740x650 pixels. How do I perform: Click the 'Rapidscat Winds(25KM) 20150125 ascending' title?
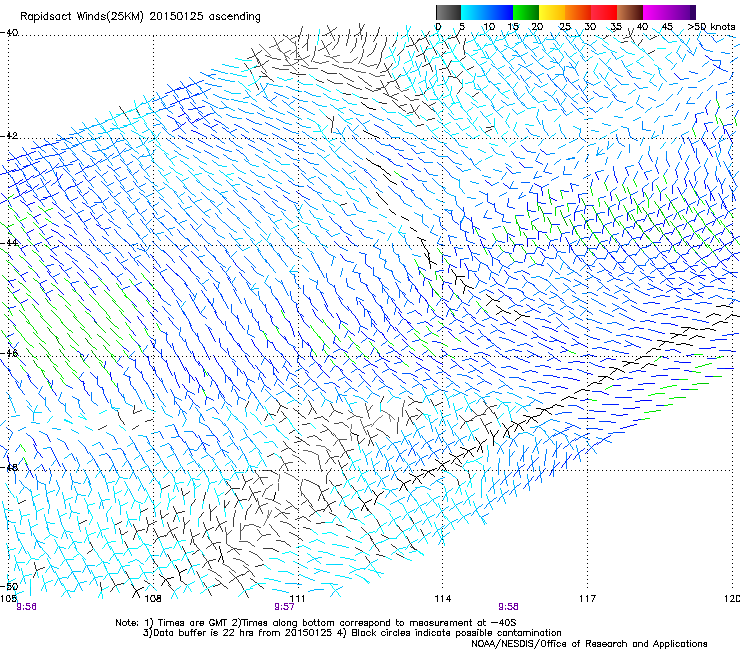point(140,17)
